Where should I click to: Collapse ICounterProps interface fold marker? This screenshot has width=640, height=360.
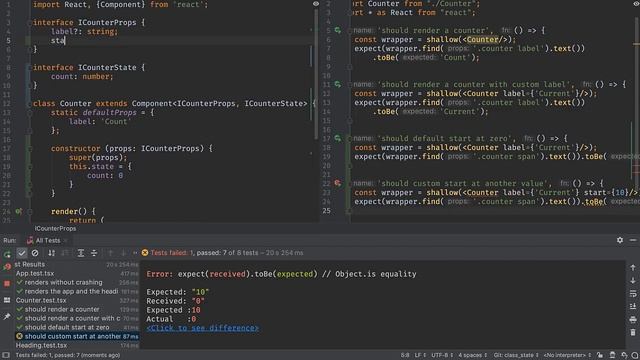click(x=29, y=22)
